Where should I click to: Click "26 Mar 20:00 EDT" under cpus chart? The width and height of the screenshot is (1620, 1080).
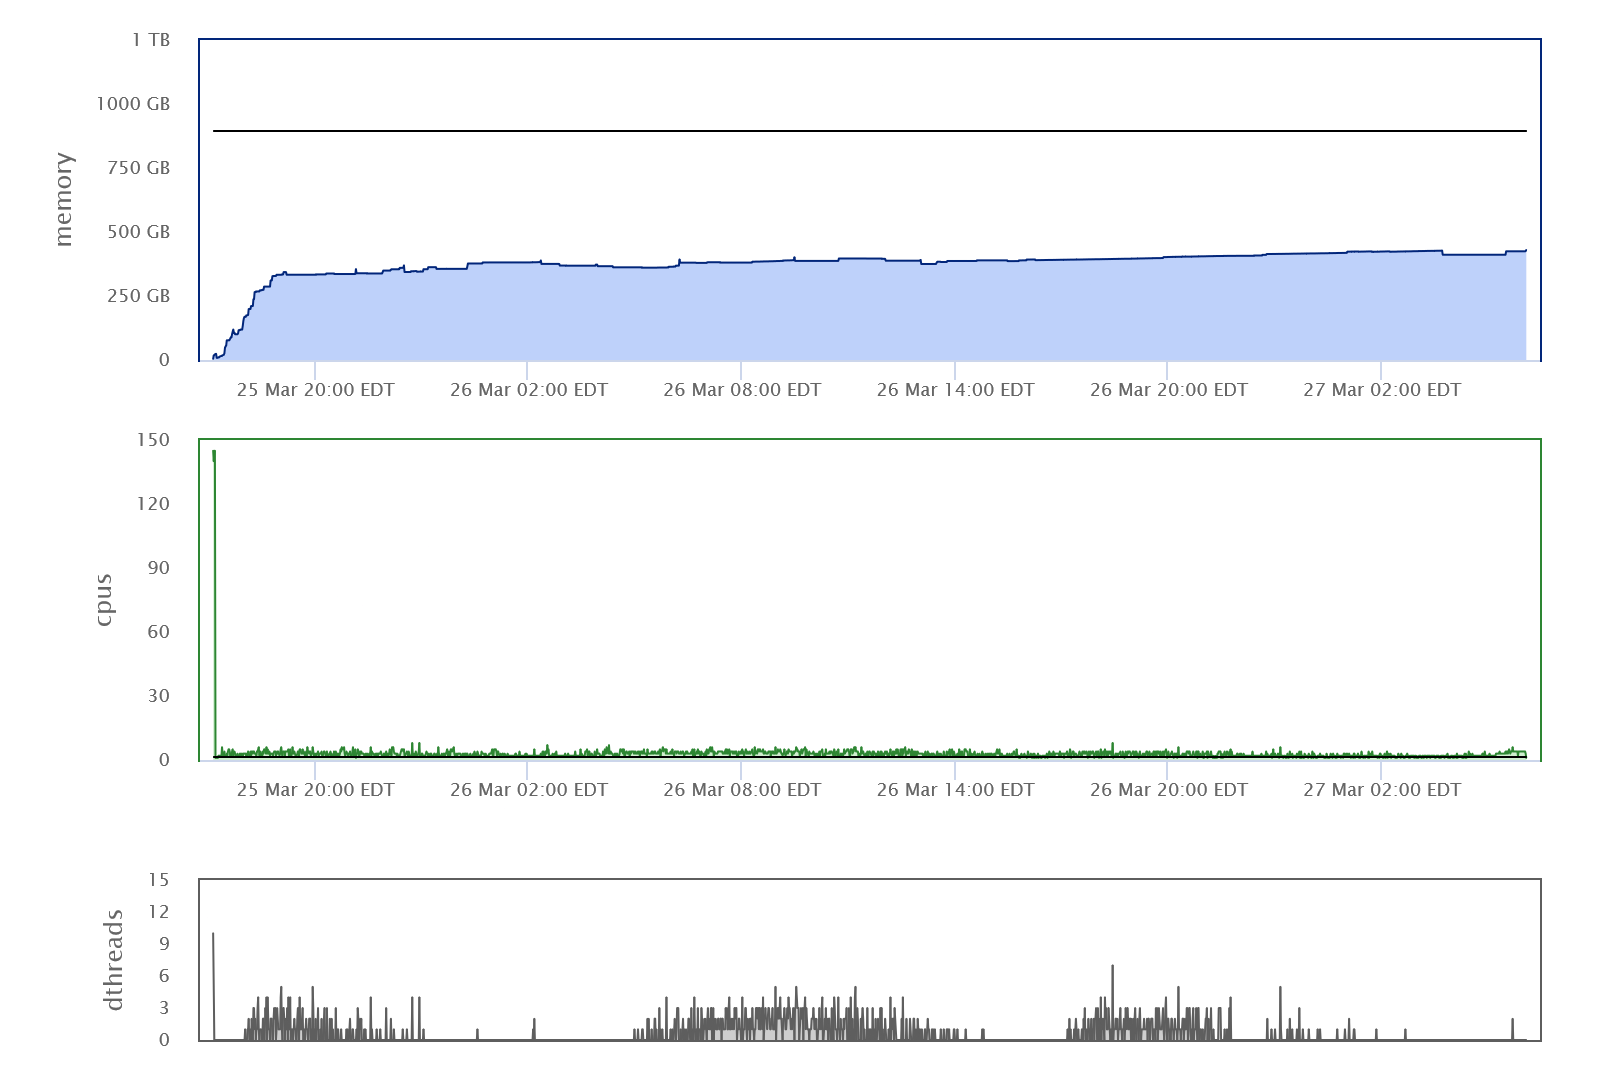point(1169,790)
